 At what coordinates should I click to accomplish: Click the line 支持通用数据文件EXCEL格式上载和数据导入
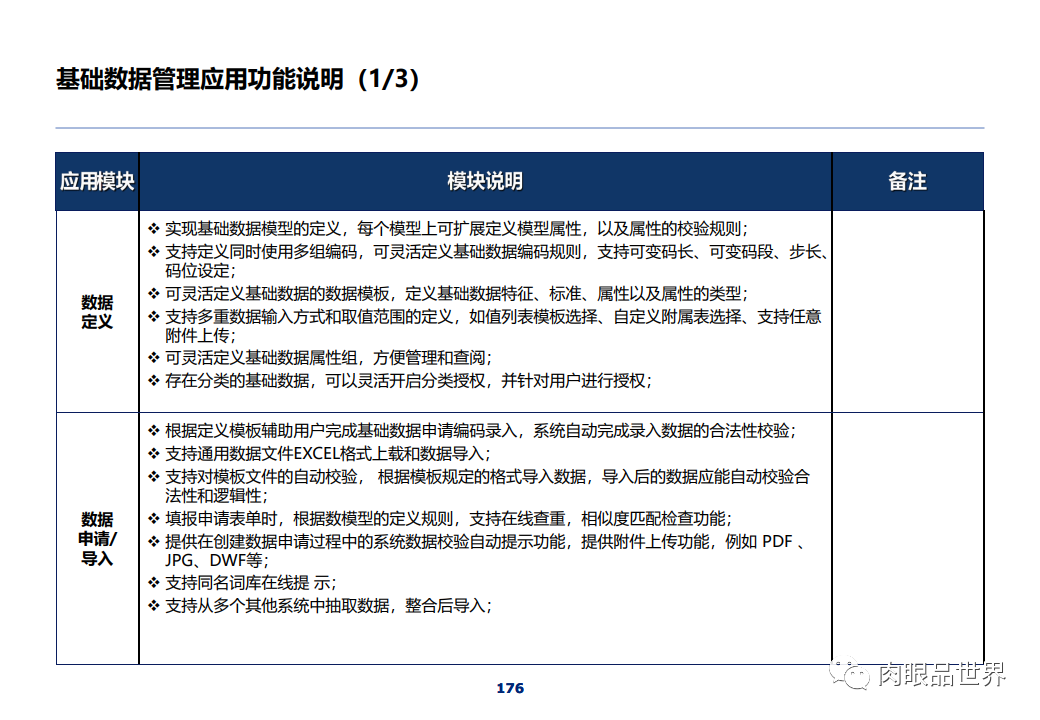tap(328, 454)
